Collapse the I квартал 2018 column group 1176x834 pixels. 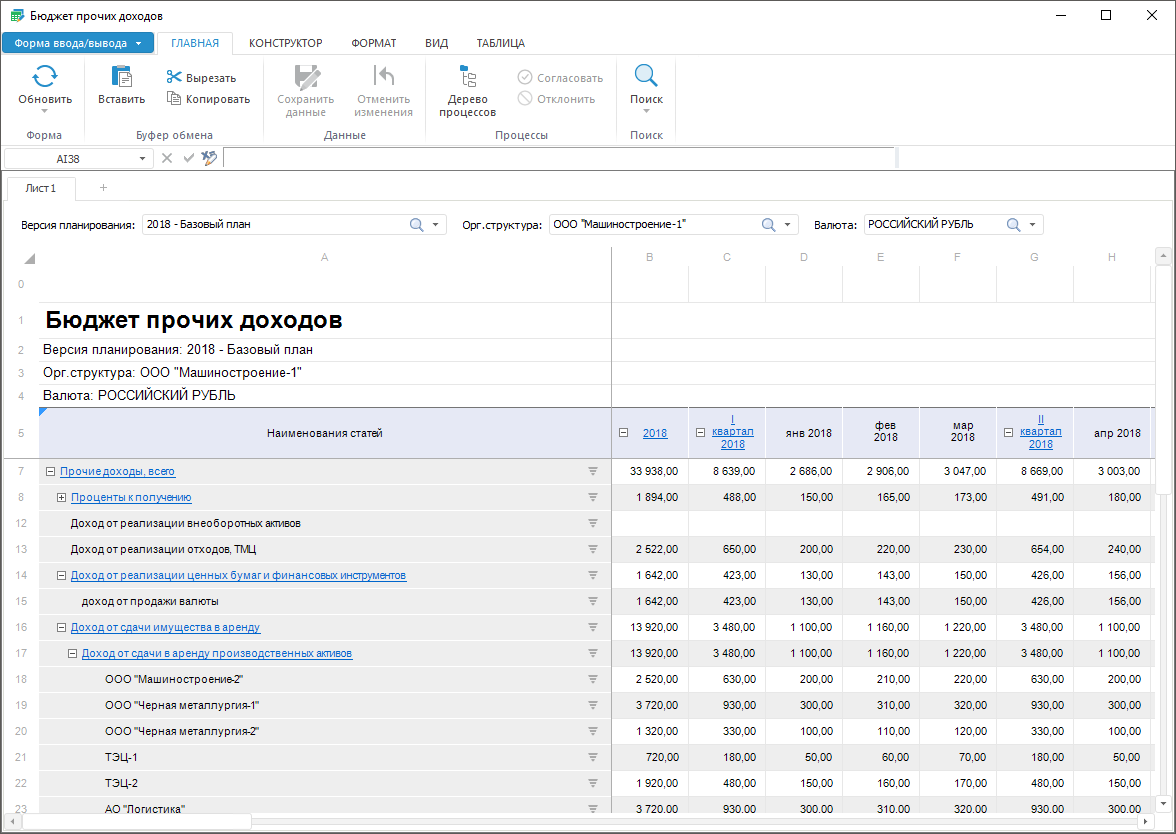click(x=700, y=433)
